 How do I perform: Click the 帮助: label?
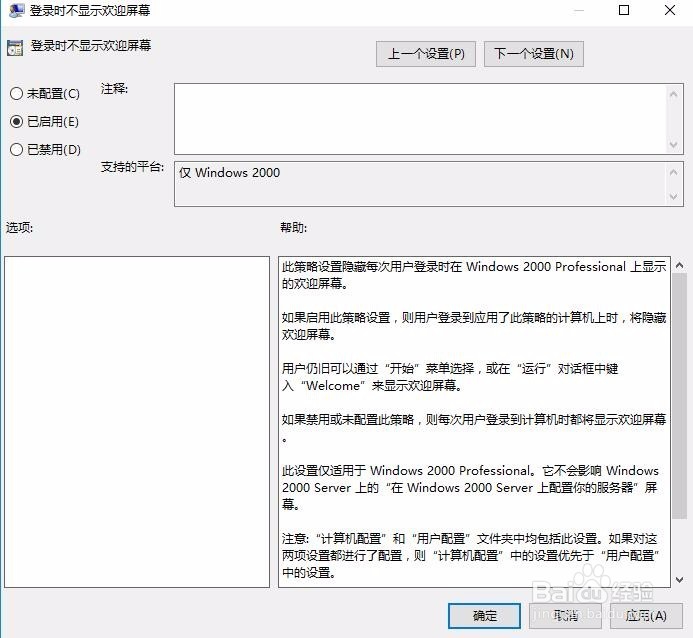pyautogui.click(x=293, y=228)
